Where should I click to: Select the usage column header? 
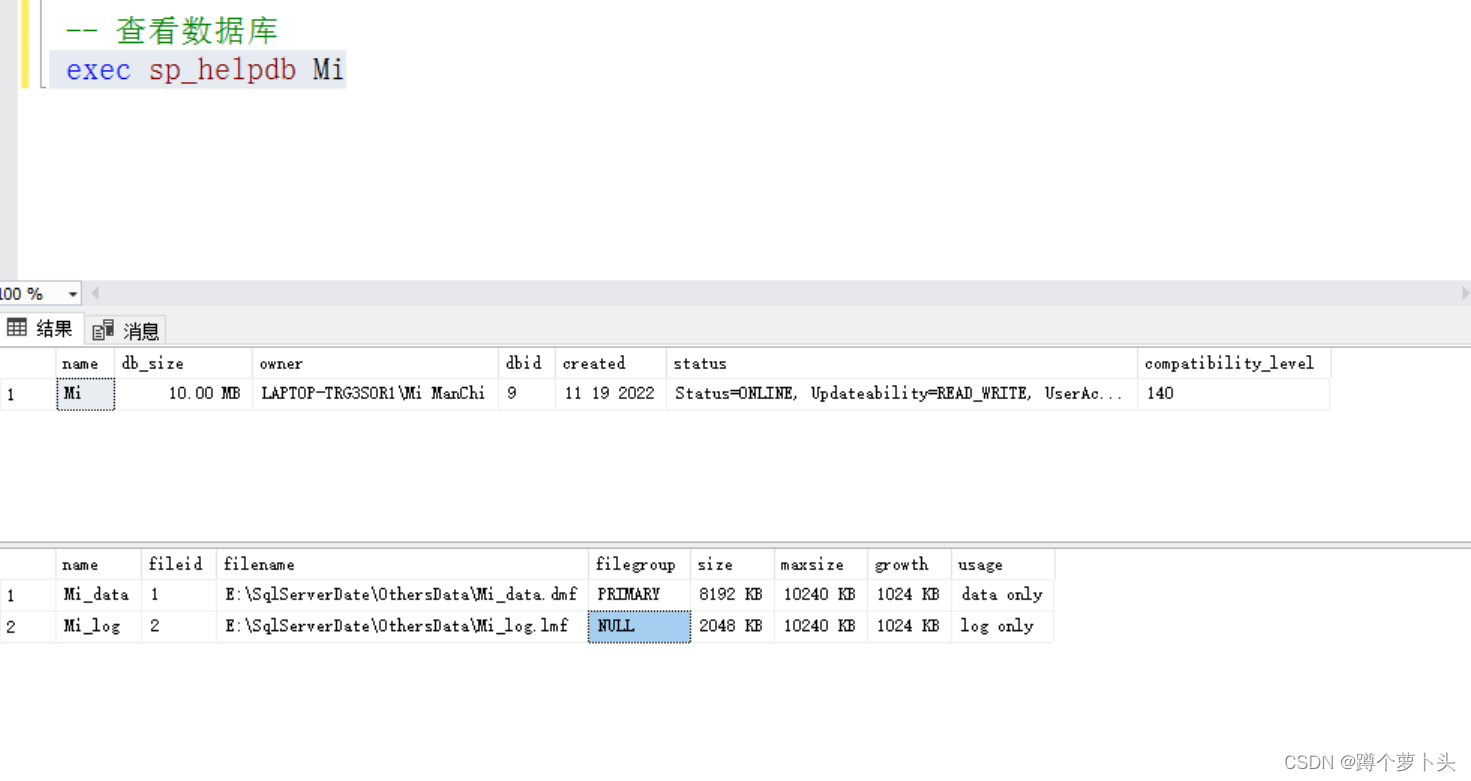pyautogui.click(x=980, y=563)
